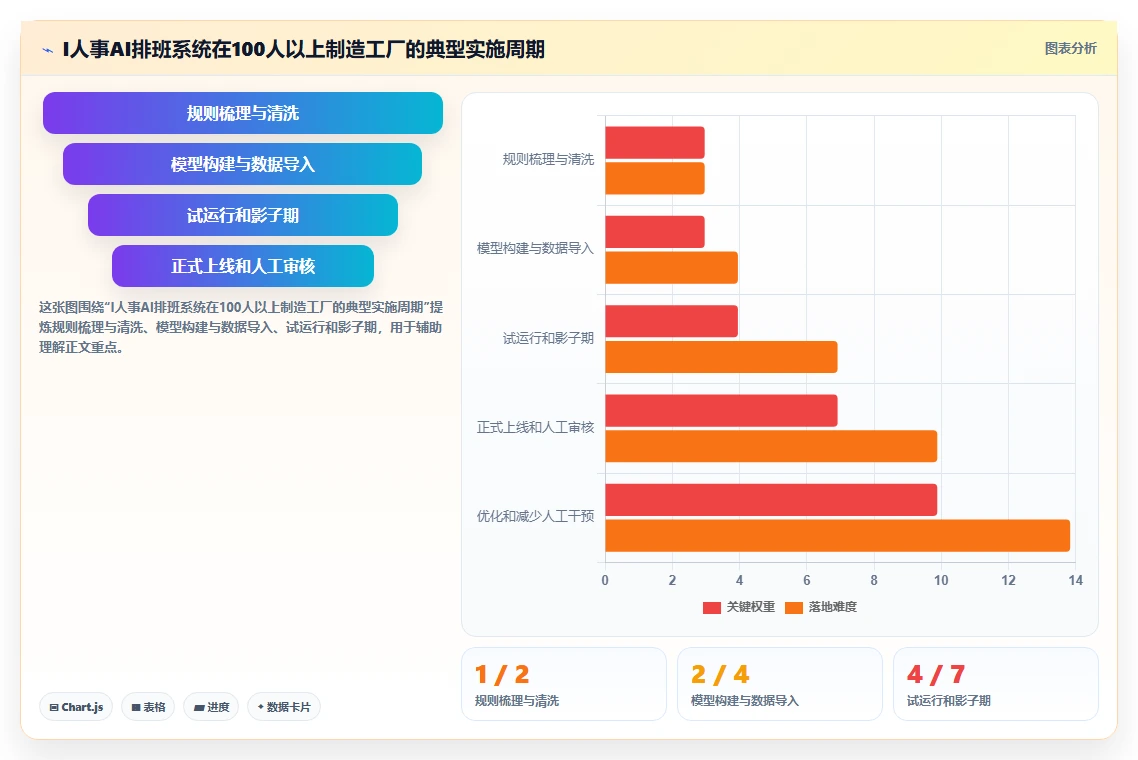Viewport: 1138px width, 760px height.
Task: Click the description paragraph under the funnel
Action: click(x=241, y=327)
